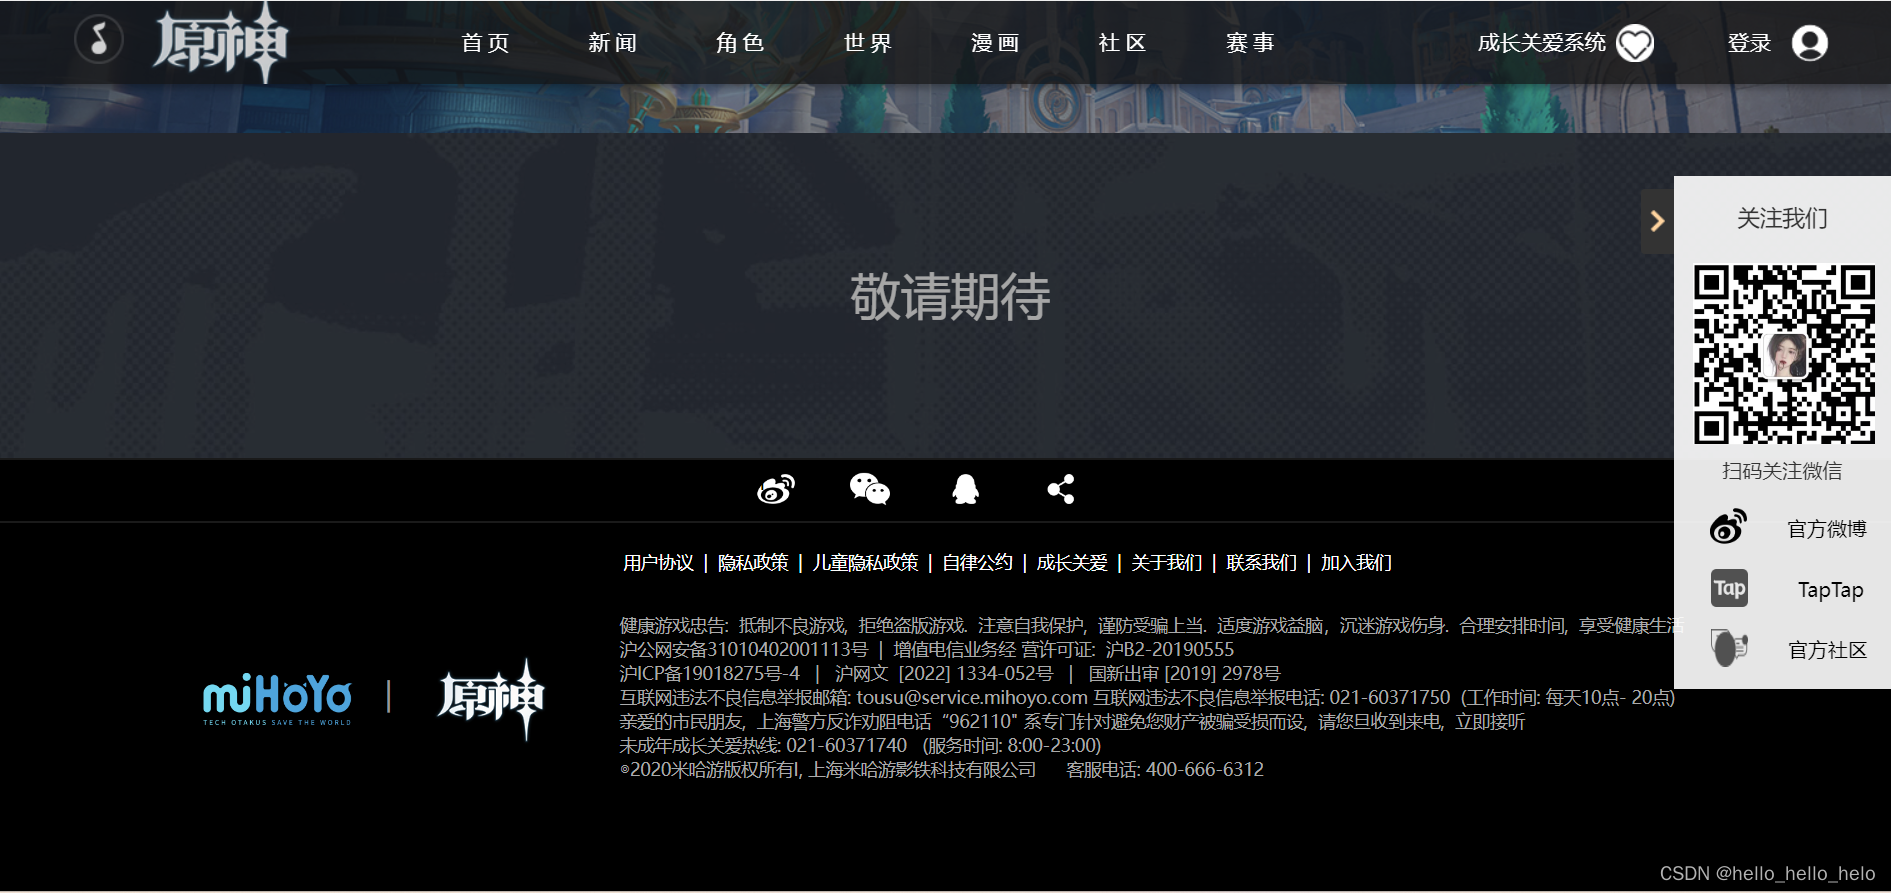1891x893 pixels.
Task: Click 沪ICP备19018275号-4 text
Action: [710, 673]
